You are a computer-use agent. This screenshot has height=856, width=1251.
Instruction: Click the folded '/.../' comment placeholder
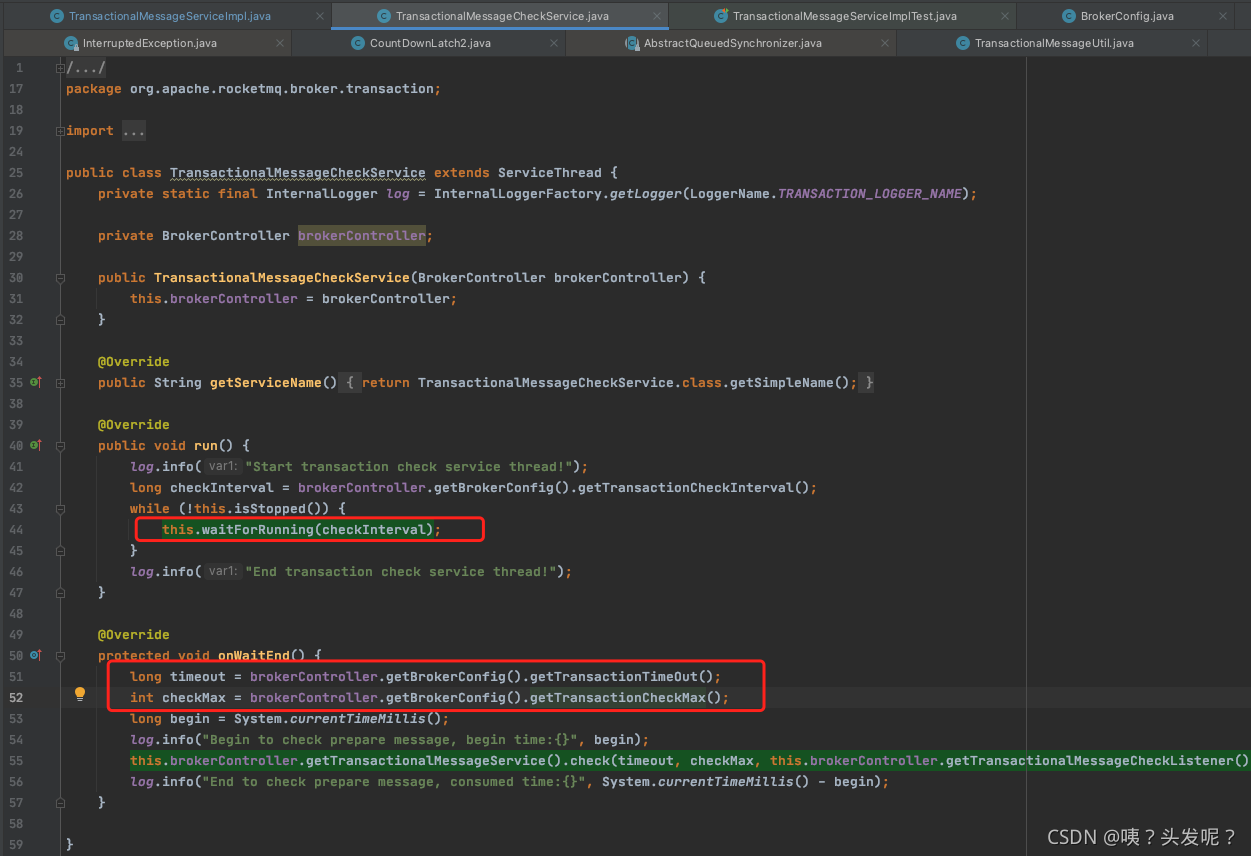tap(86, 67)
